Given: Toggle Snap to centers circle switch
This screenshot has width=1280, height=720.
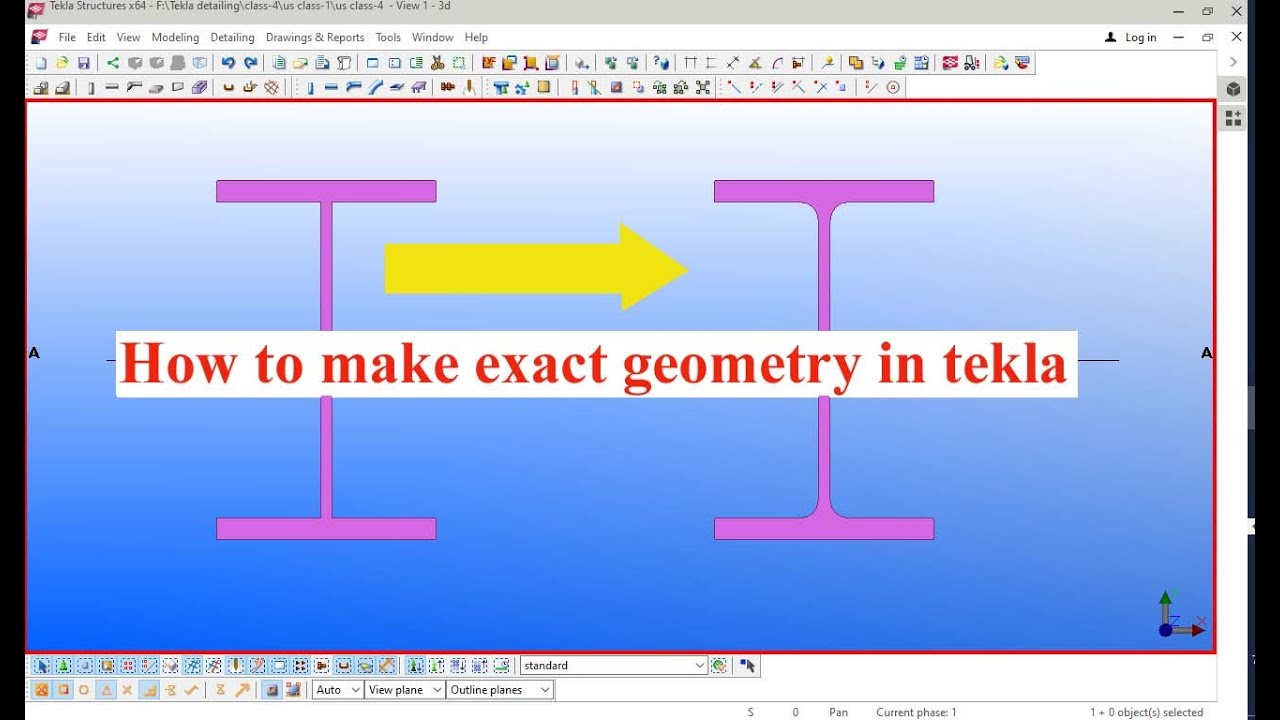Looking at the screenshot, I should click(x=84, y=690).
